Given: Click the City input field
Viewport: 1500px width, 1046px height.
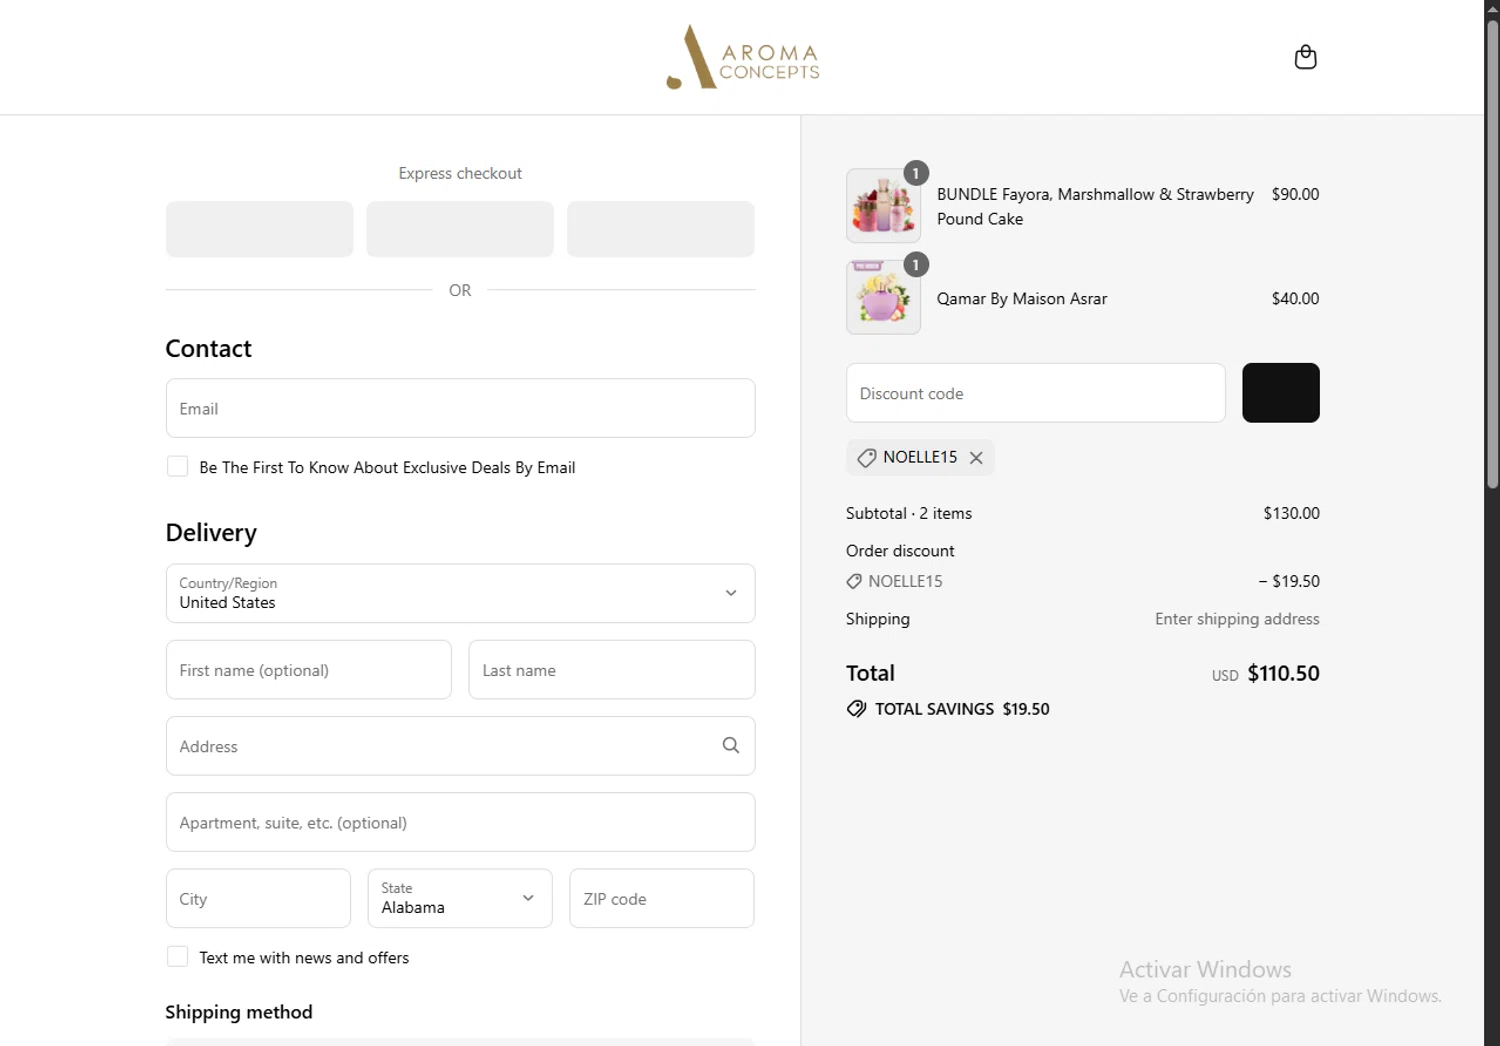Looking at the screenshot, I should (258, 898).
